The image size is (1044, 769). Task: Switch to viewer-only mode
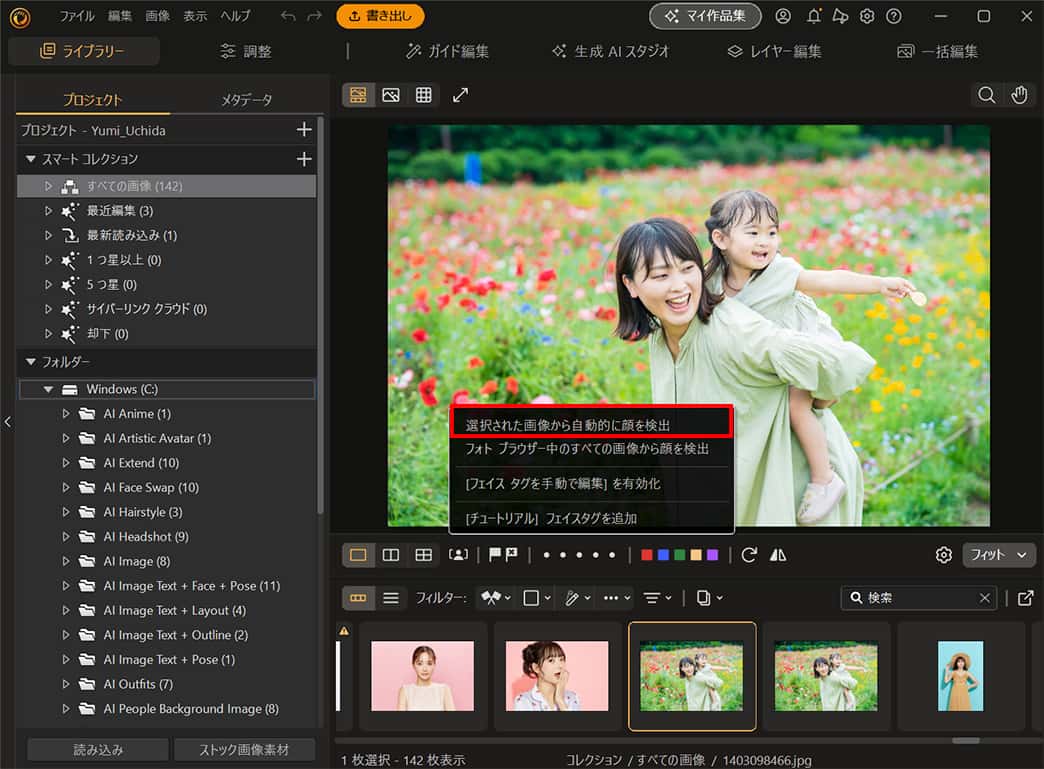(391, 95)
